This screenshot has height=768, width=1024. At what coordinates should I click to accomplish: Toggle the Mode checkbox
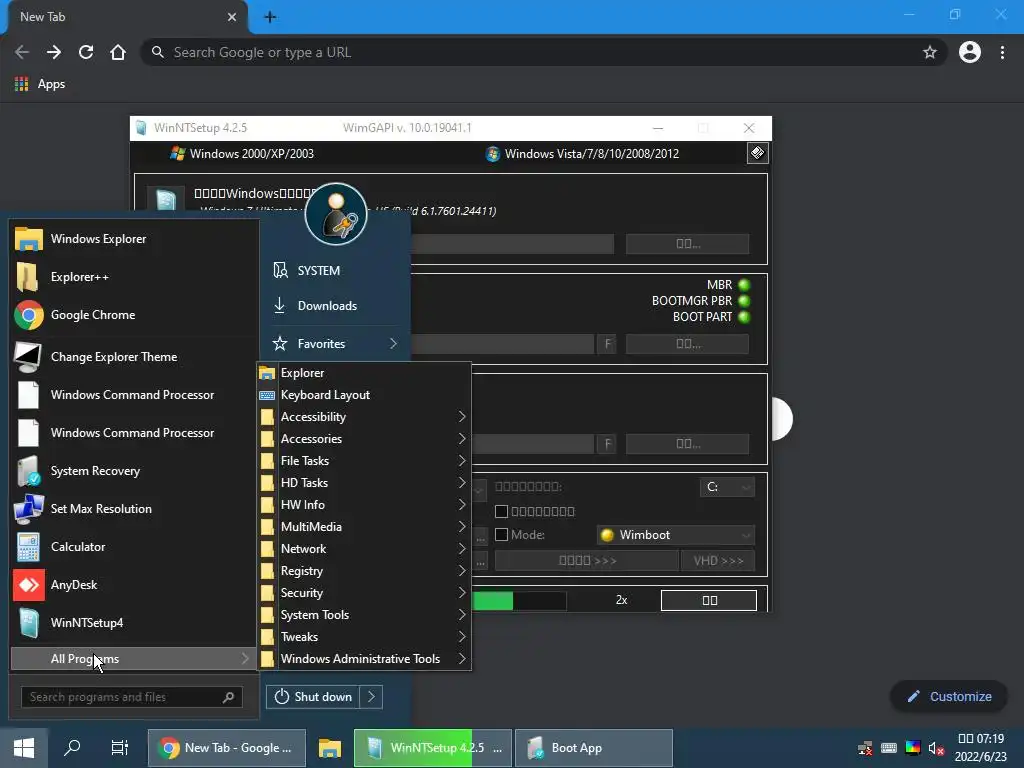point(502,535)
